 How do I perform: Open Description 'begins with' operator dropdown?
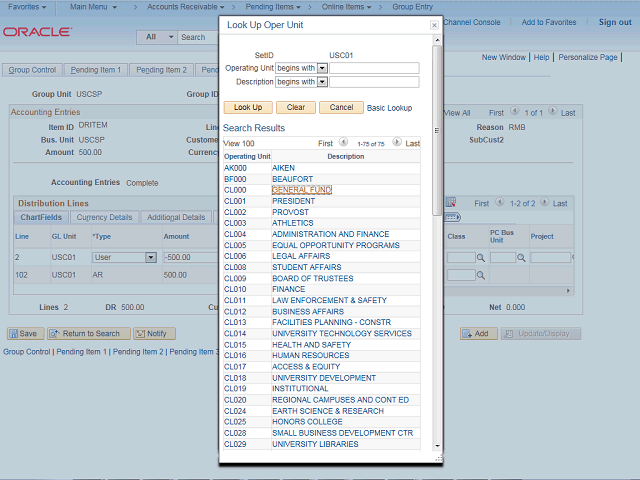click(322, 82)
